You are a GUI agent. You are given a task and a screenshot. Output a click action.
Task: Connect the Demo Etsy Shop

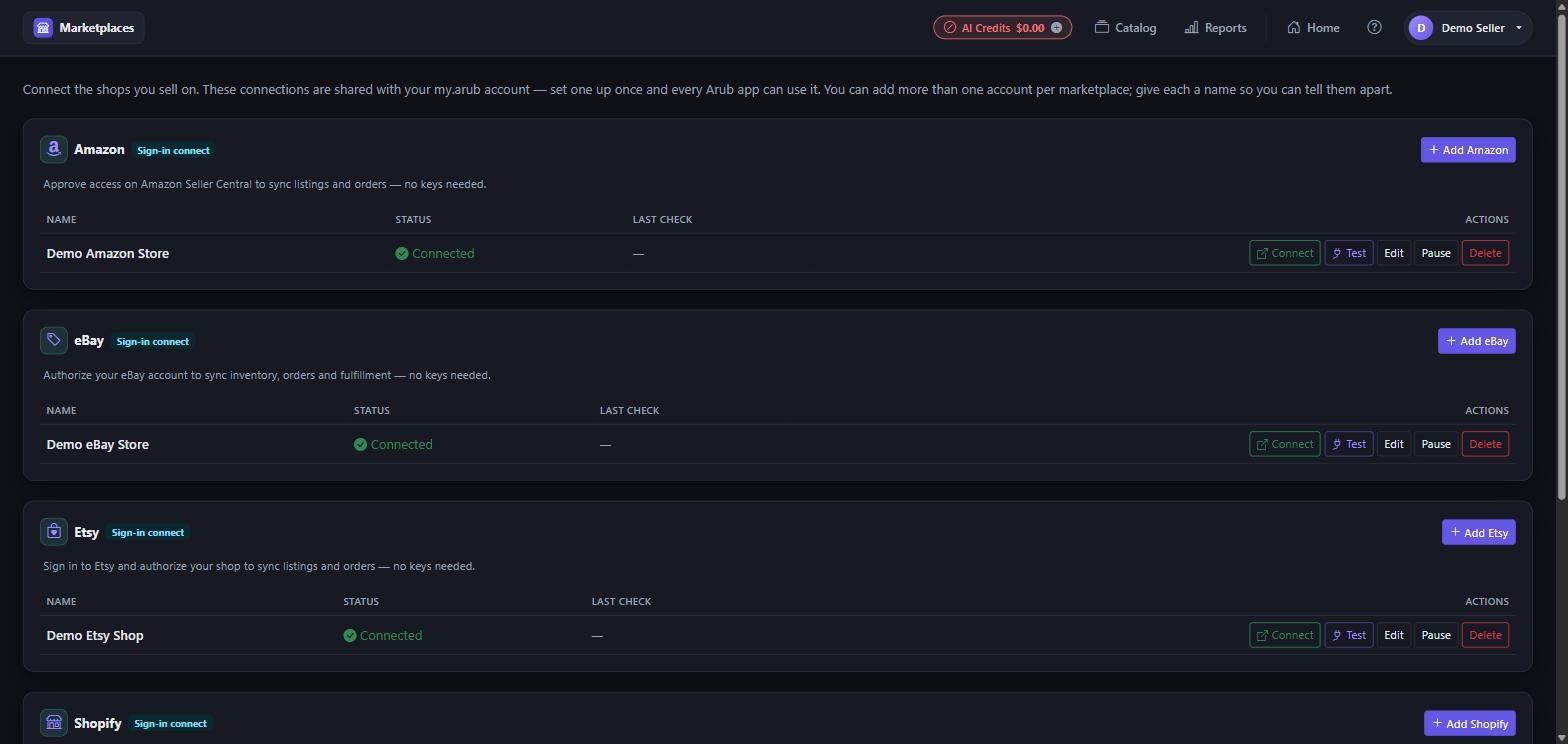click(x=1285, y=635)
